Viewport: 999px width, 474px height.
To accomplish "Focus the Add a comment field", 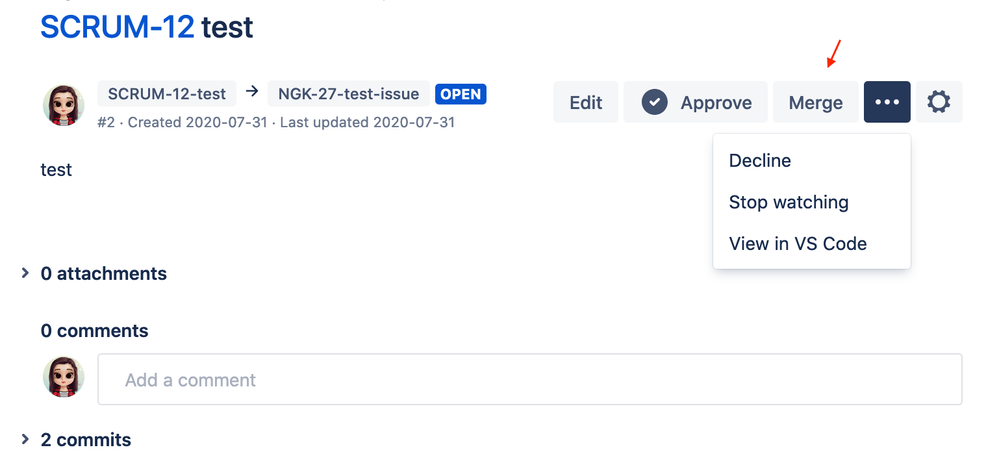I will (x=529, y=380).
